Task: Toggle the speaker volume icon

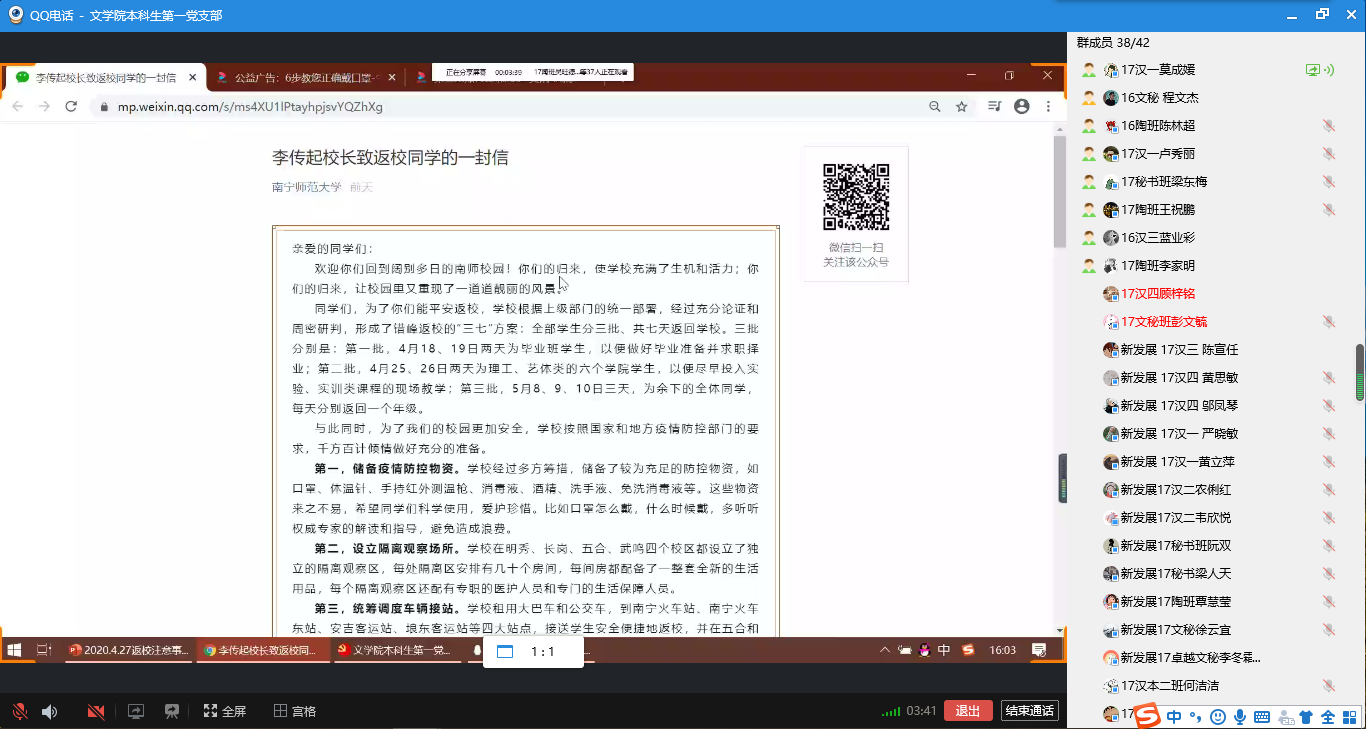Action: click(x=49, y=712)
